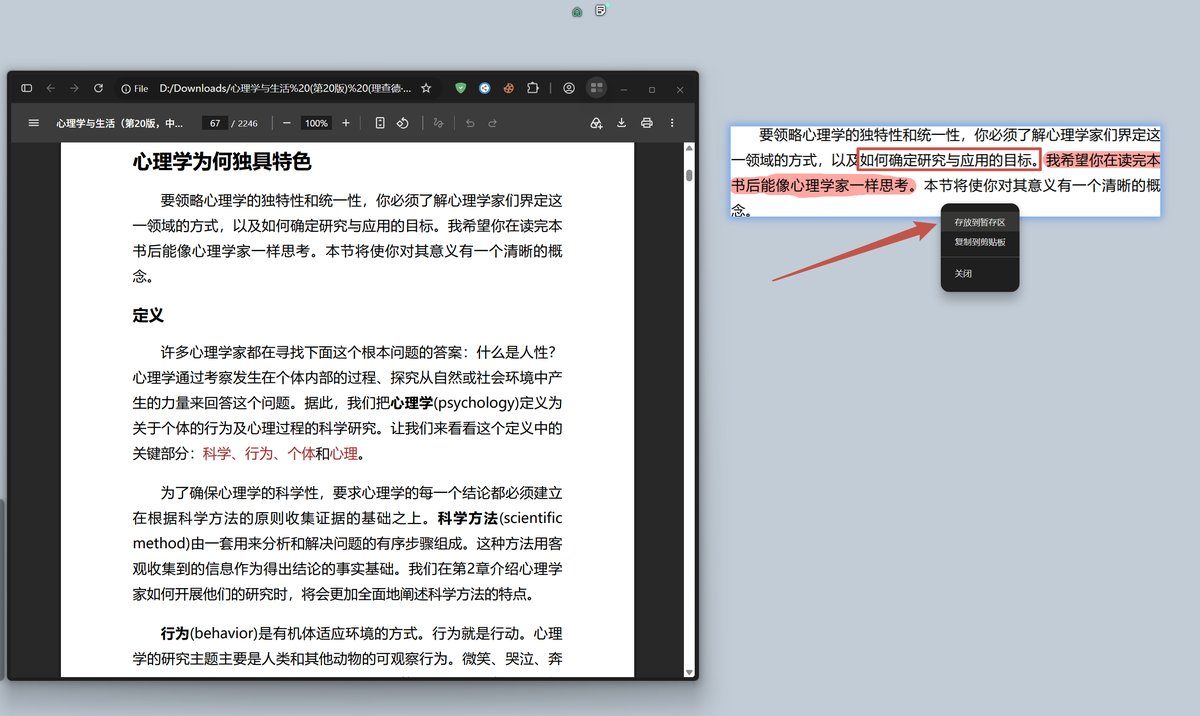Open the Extensions puzzle piece menu
This screenshot has width=1200, height=716.
coord(533,88)
